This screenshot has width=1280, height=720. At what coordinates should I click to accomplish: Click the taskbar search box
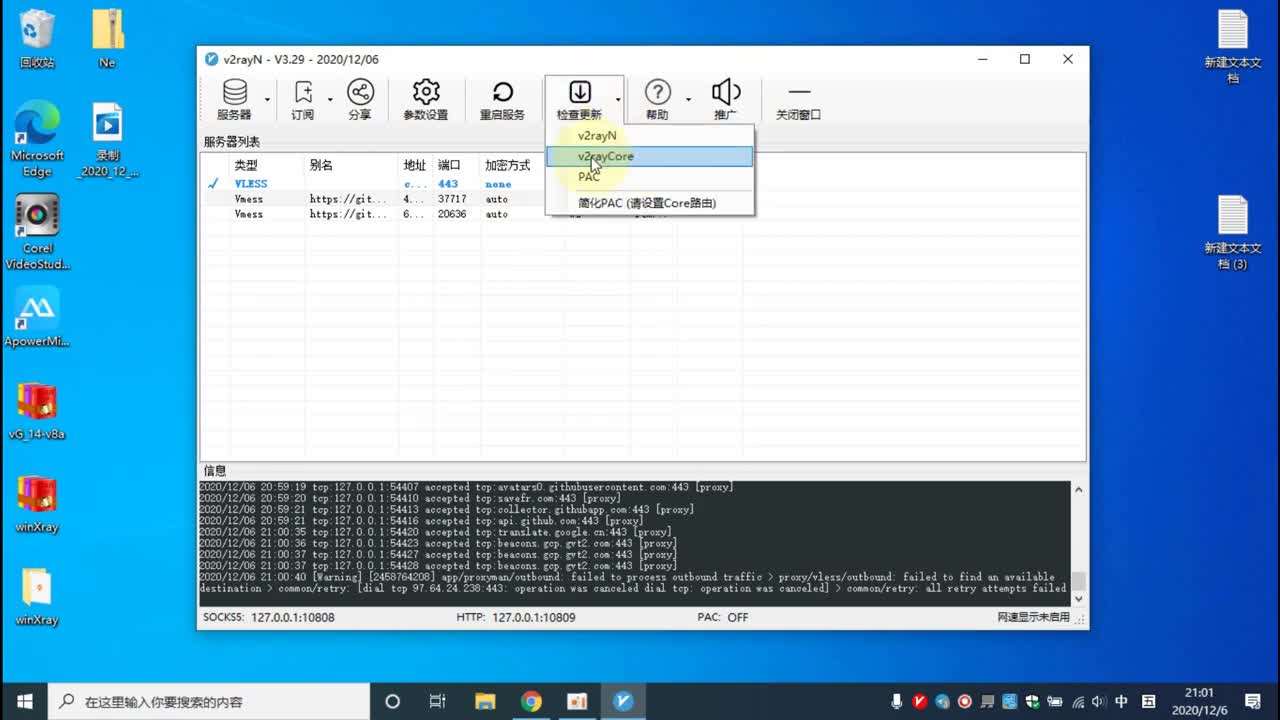(x=209, y=701)
